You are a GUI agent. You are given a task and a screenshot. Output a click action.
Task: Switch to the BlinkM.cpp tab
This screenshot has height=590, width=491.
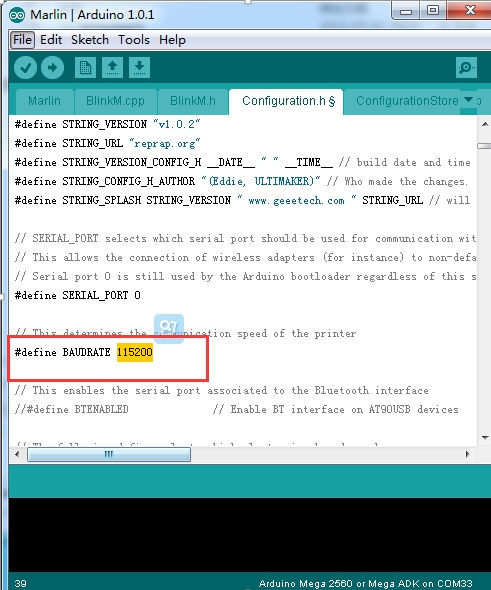[x=115, y=101]
